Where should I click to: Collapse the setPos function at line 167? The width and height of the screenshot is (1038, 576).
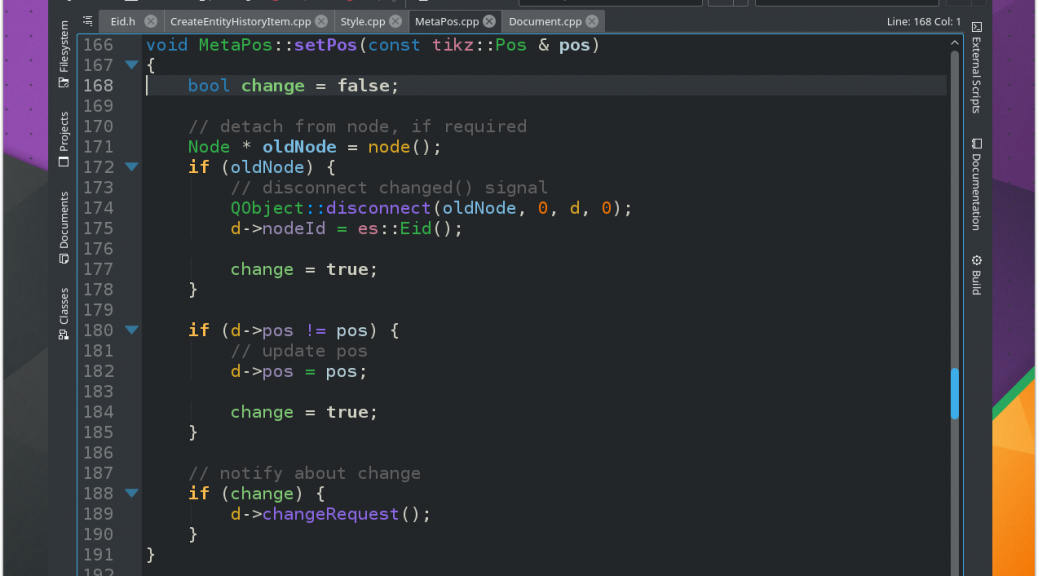131,65
